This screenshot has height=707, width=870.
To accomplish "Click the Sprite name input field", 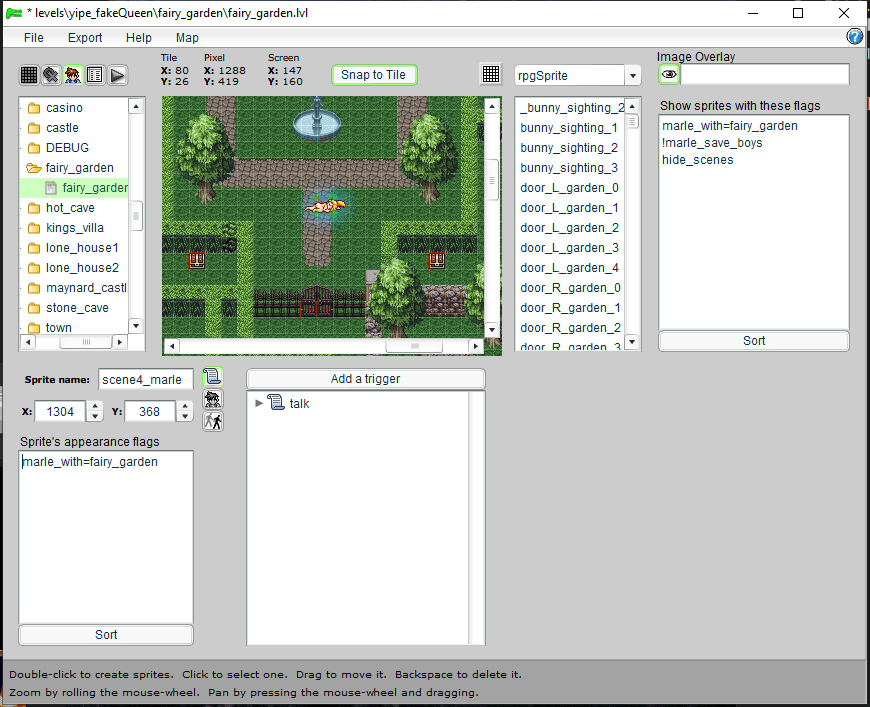I will [x=146, y=380].
